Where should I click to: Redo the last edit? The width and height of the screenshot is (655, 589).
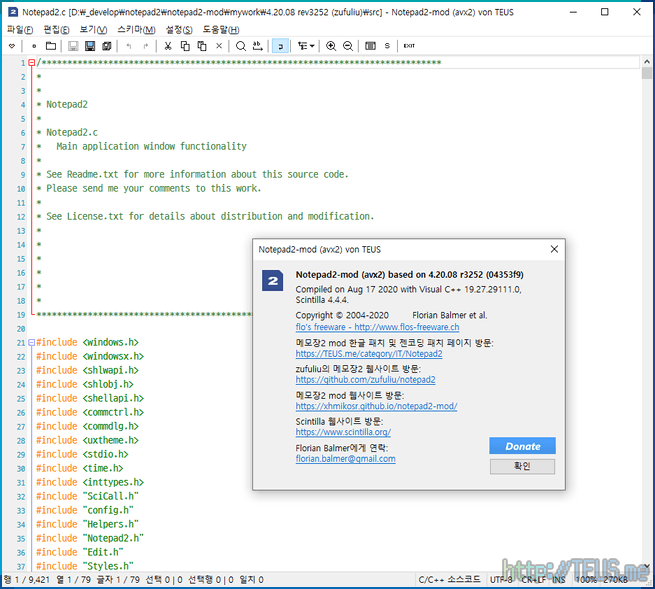click(x=145, y=46)
